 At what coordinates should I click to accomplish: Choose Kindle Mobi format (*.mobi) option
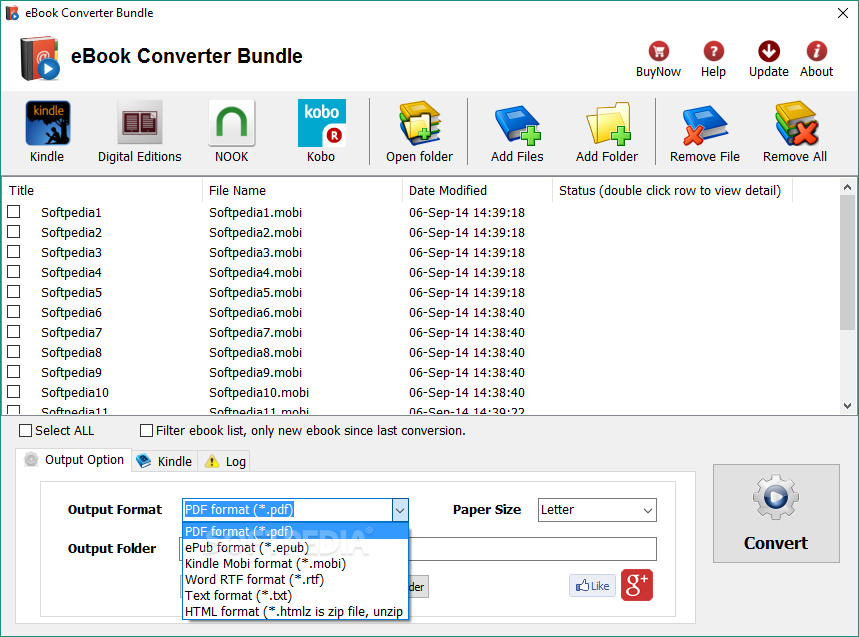coord(295,564)
